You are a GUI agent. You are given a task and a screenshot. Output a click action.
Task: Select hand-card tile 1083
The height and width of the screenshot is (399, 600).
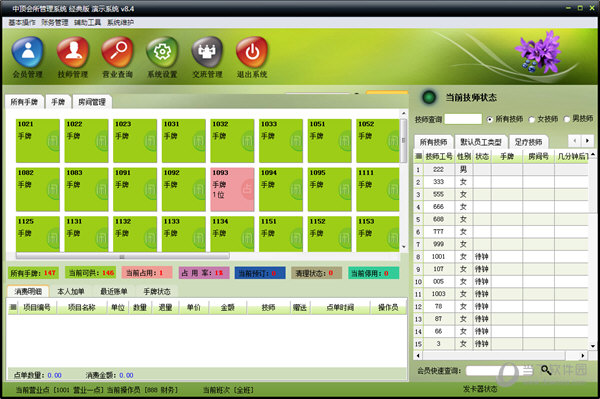[86, 189]
